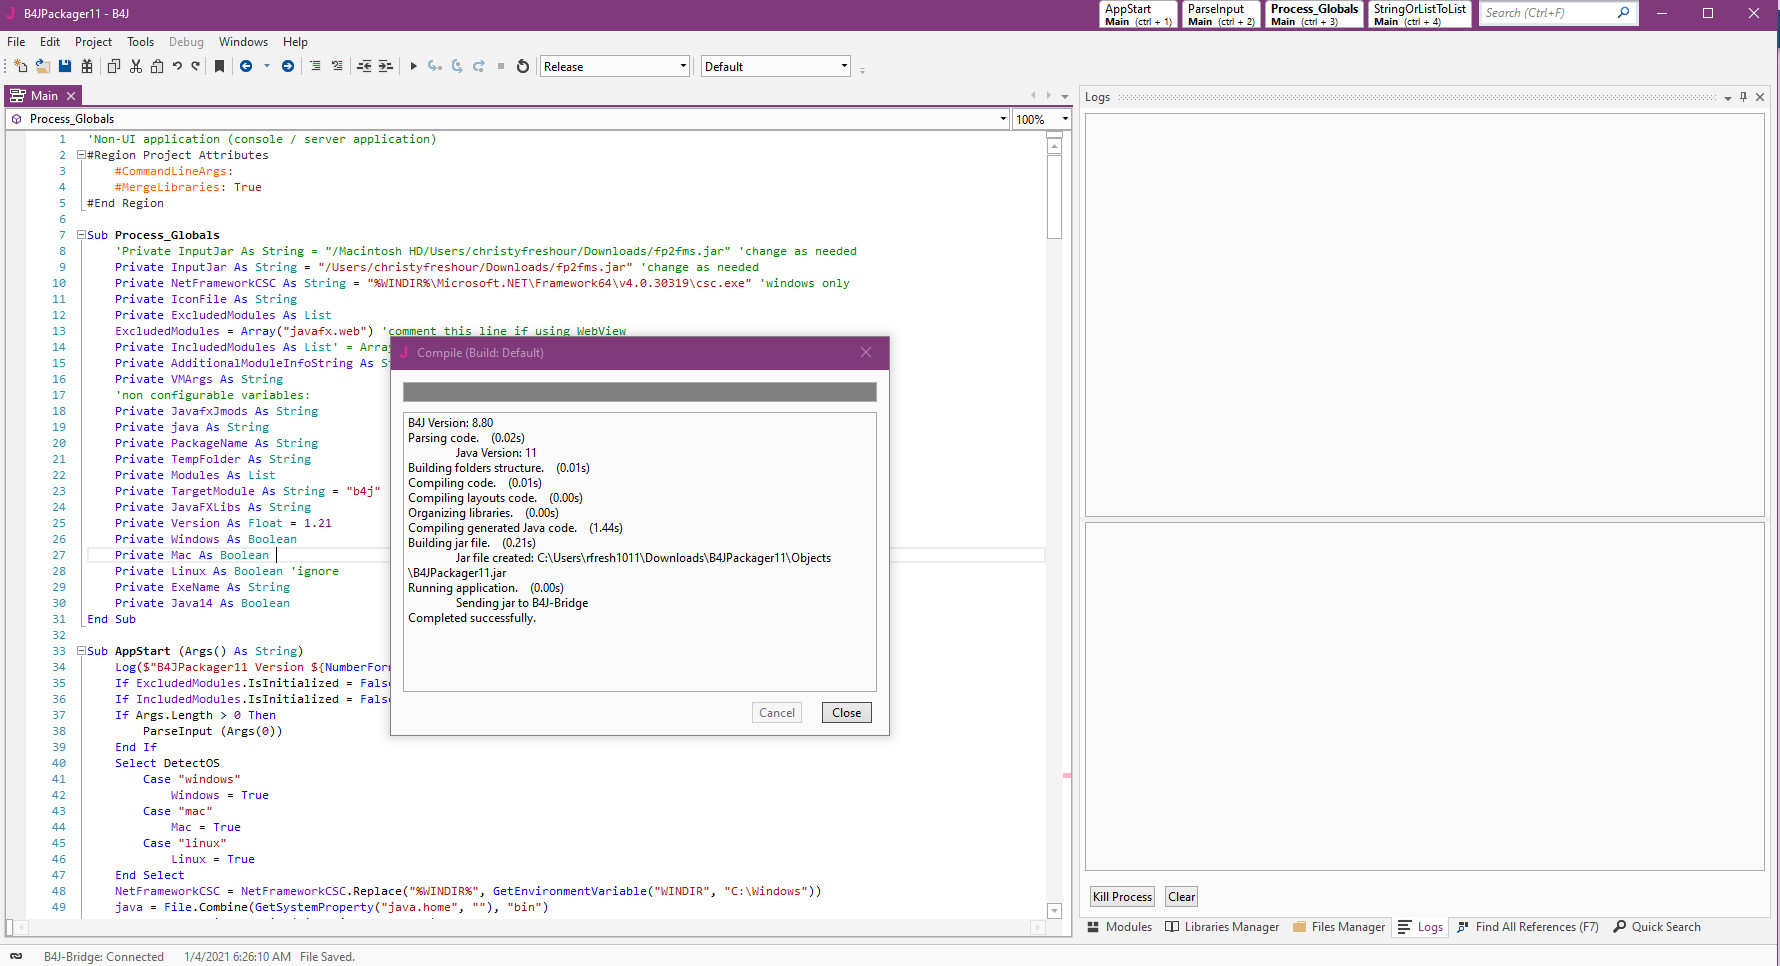Switch to the Modules tab
This screenshot has height=966, width=1780.
[x=1120, y=927]
